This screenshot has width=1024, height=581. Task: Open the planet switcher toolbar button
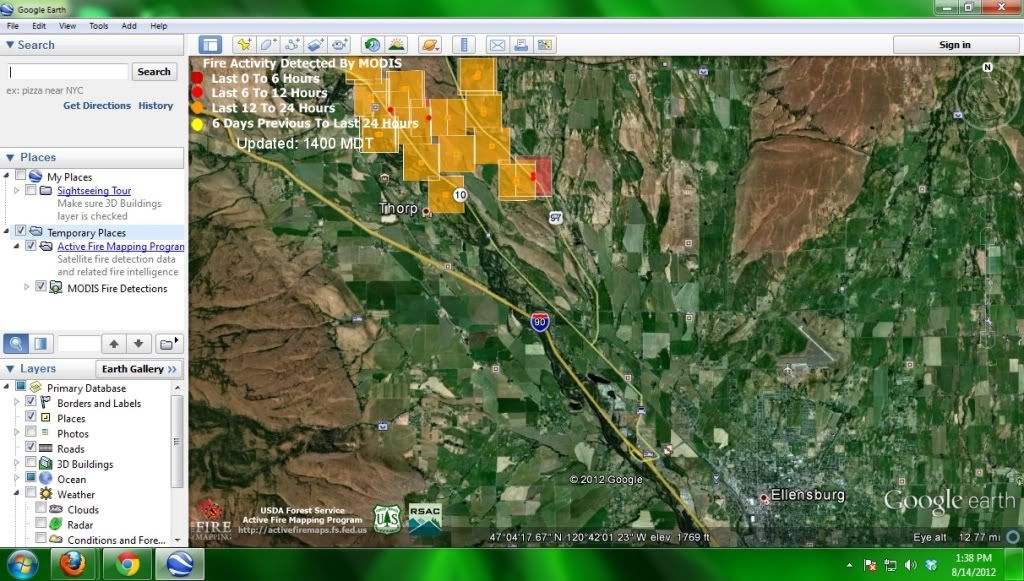pyautogui.click(x=430, y=44)
